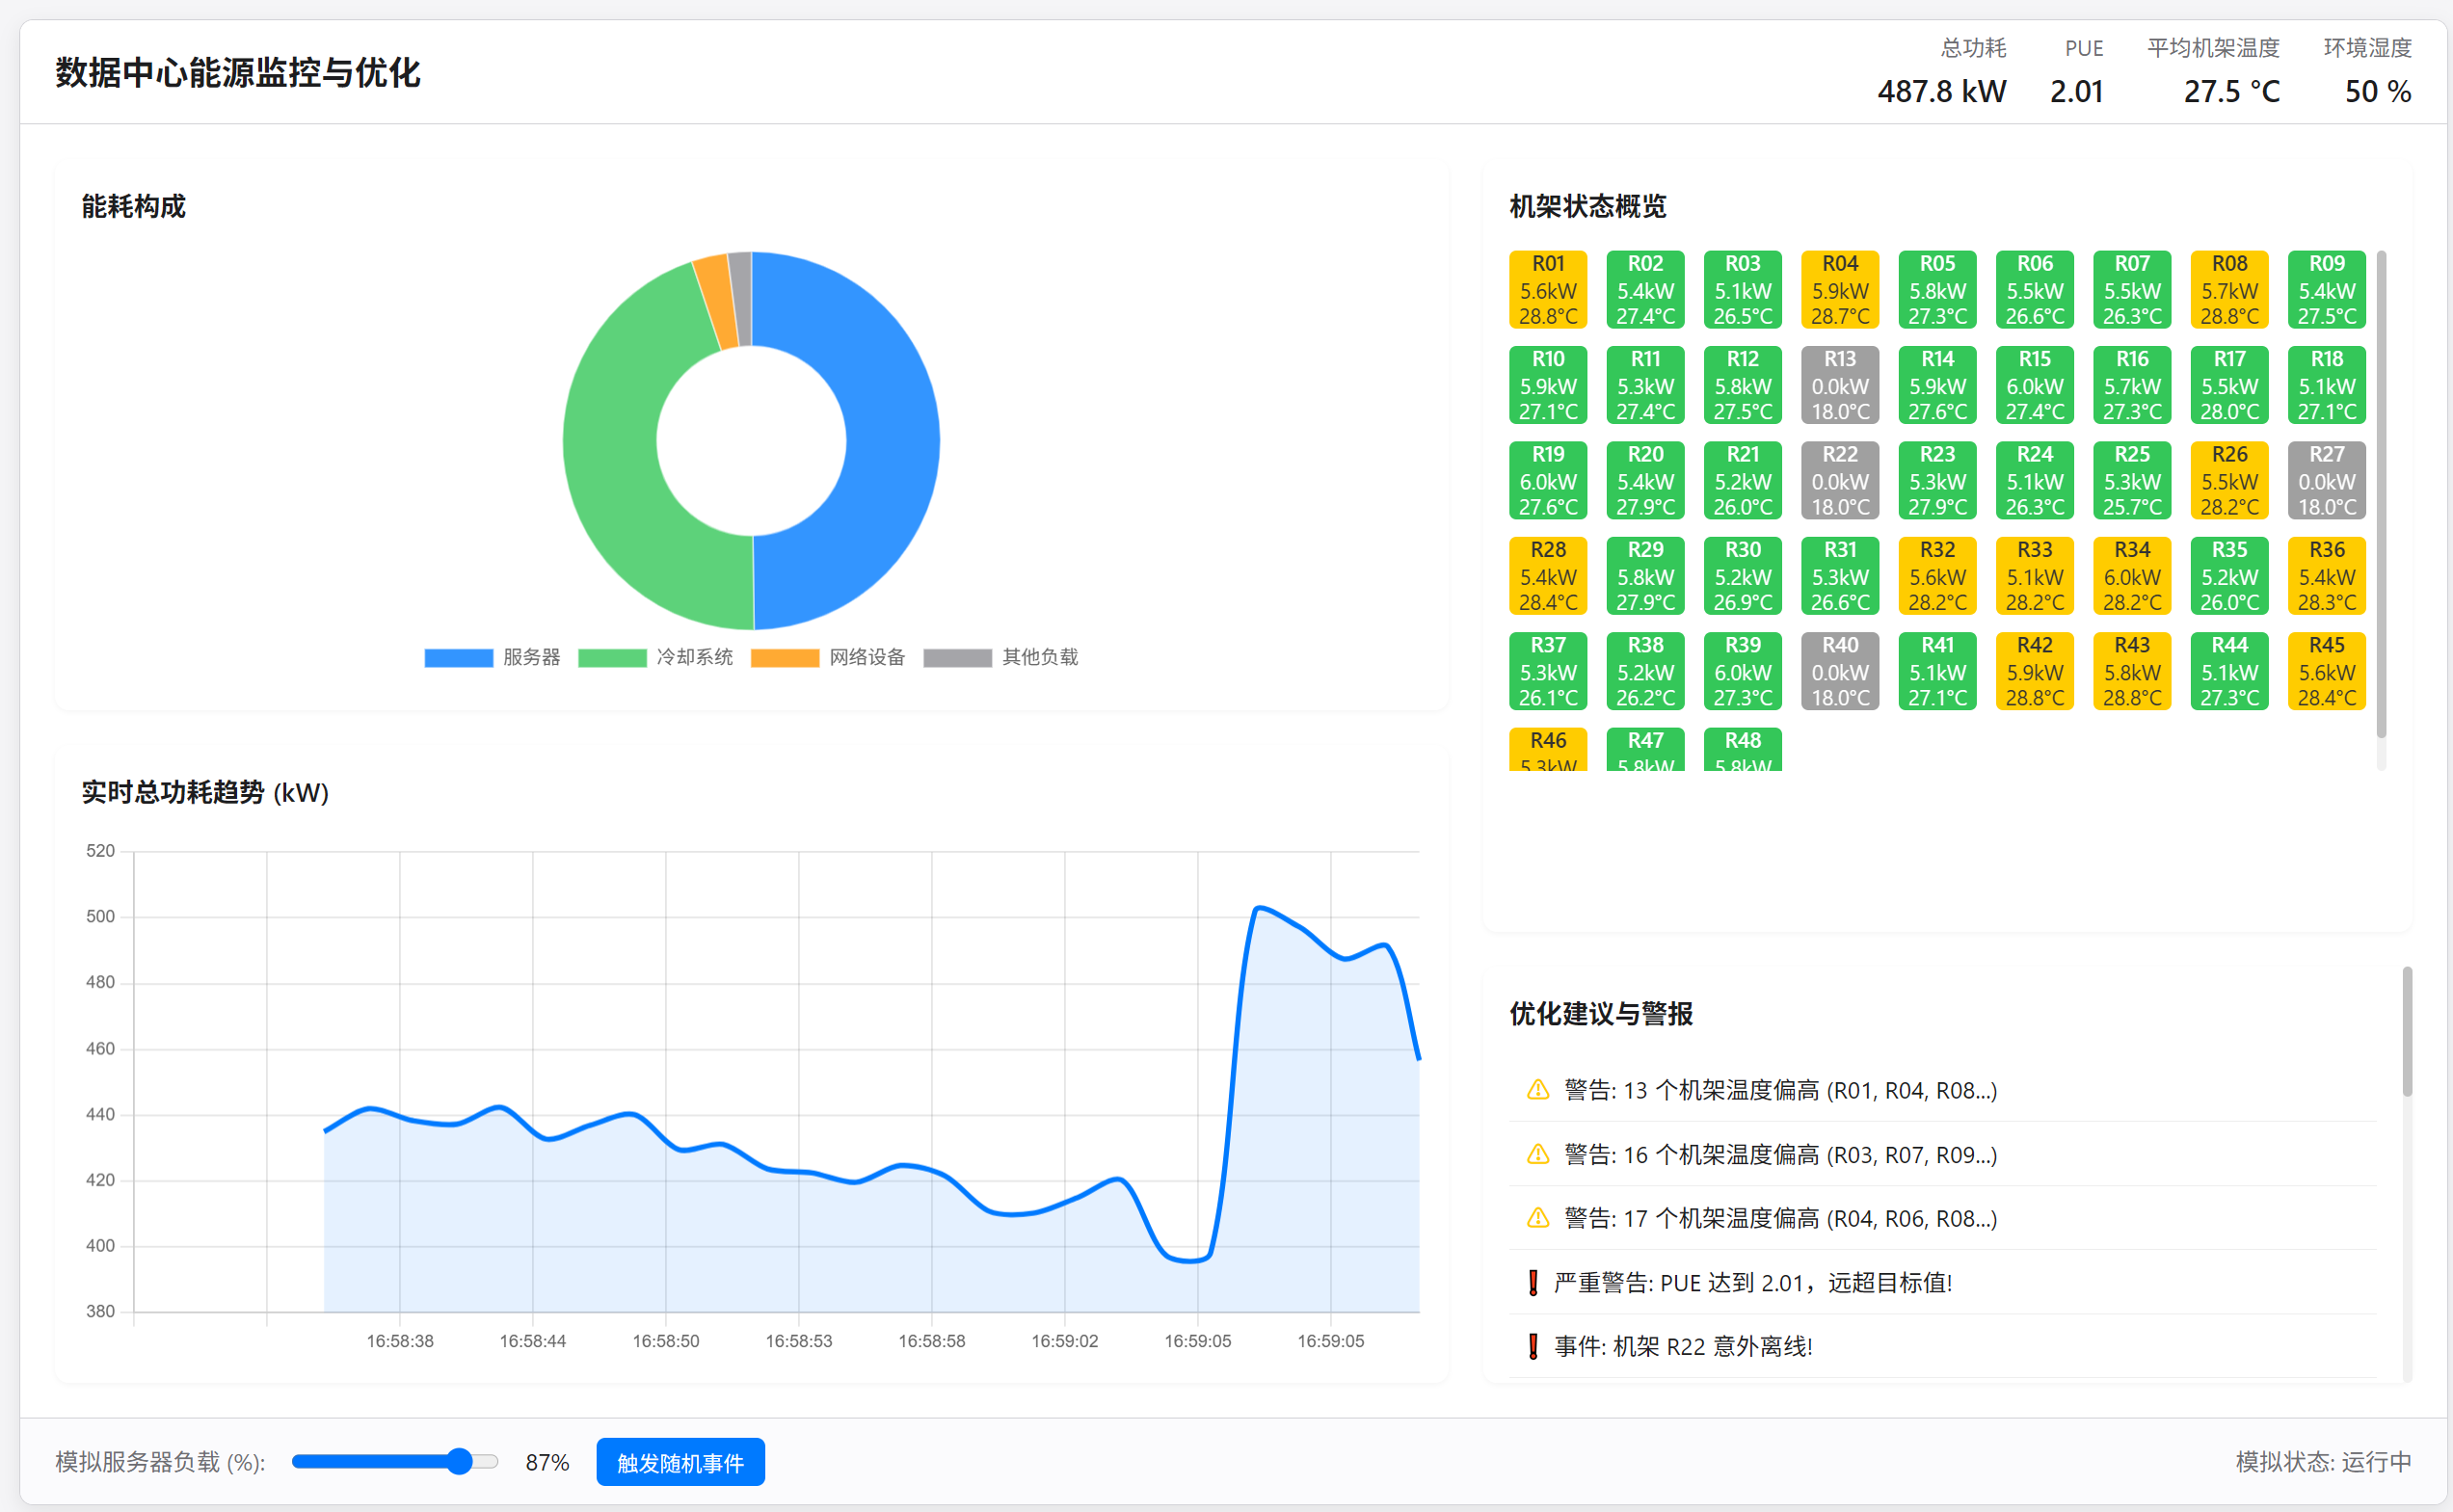The height and width of the screenshot is (1512, 2453).
Task: Select yellow warning rack R04 tile
Action: (x=1839, y=290)
